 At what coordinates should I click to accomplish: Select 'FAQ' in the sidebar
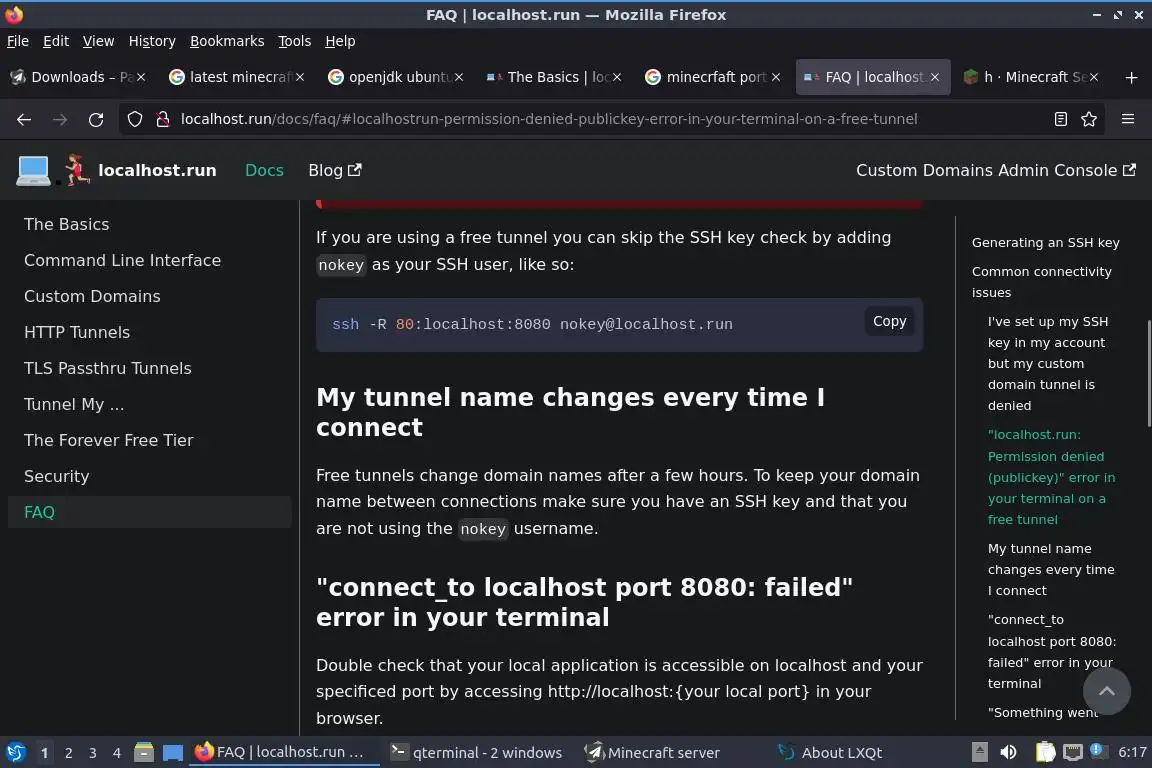click(x=149, y=512)
